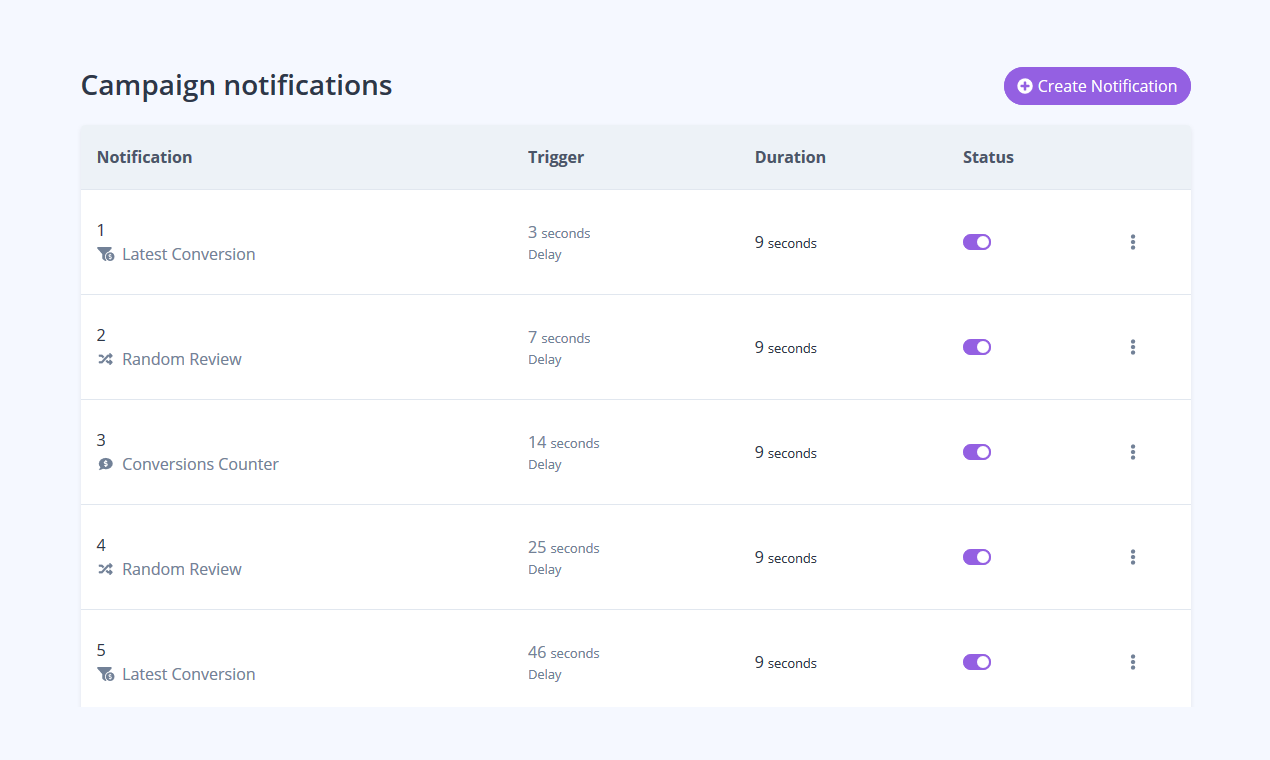
Task: Click the Random Review shuffle icon in row 2
Action: [x=105, y=359]
